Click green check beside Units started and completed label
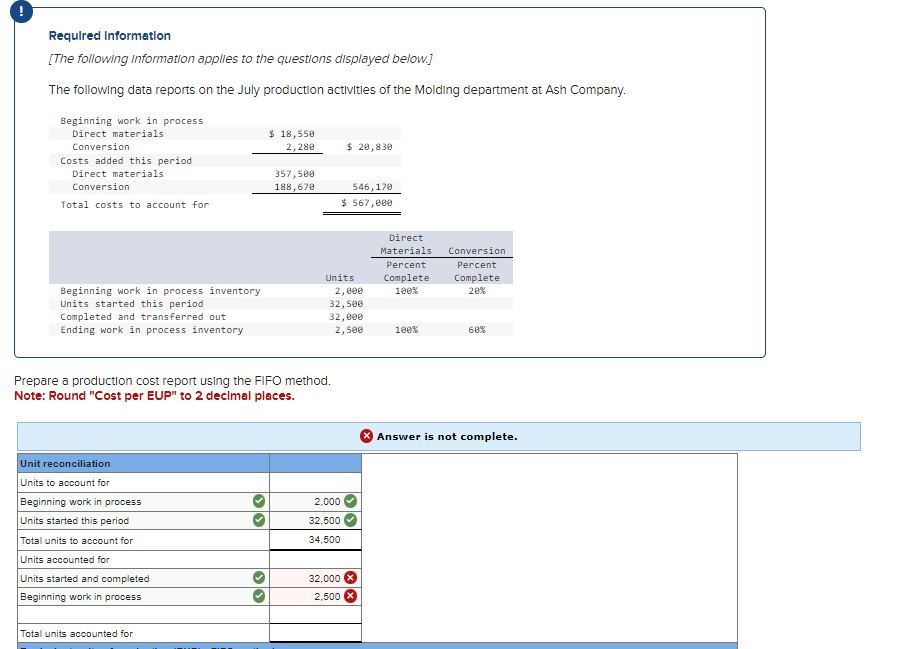 click(x=259, y=578)
